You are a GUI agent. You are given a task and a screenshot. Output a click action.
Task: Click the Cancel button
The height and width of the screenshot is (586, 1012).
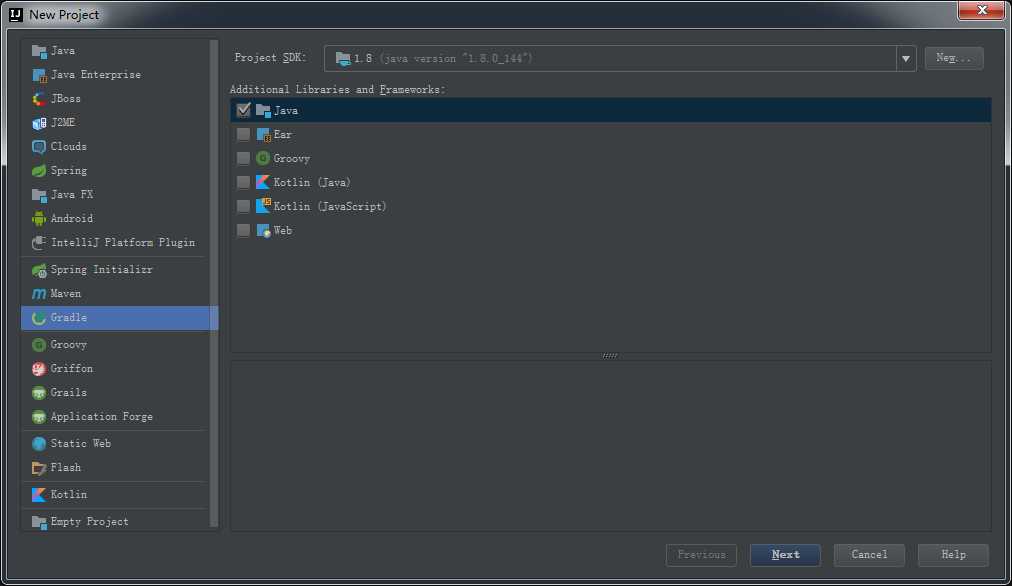point(869,554)
